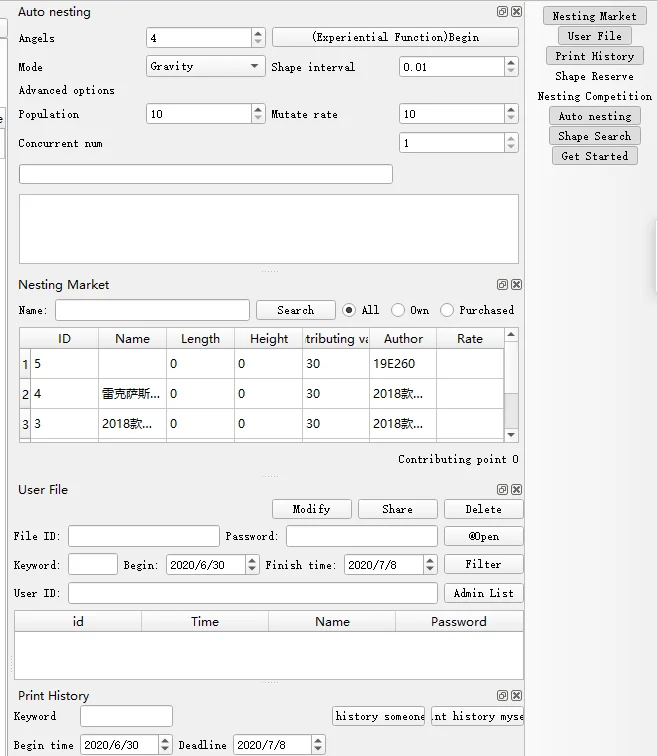This screenshot has width=657, height=756.
Task: Open the User File Begin date dropdown
Action: click(x=252, y=565)
